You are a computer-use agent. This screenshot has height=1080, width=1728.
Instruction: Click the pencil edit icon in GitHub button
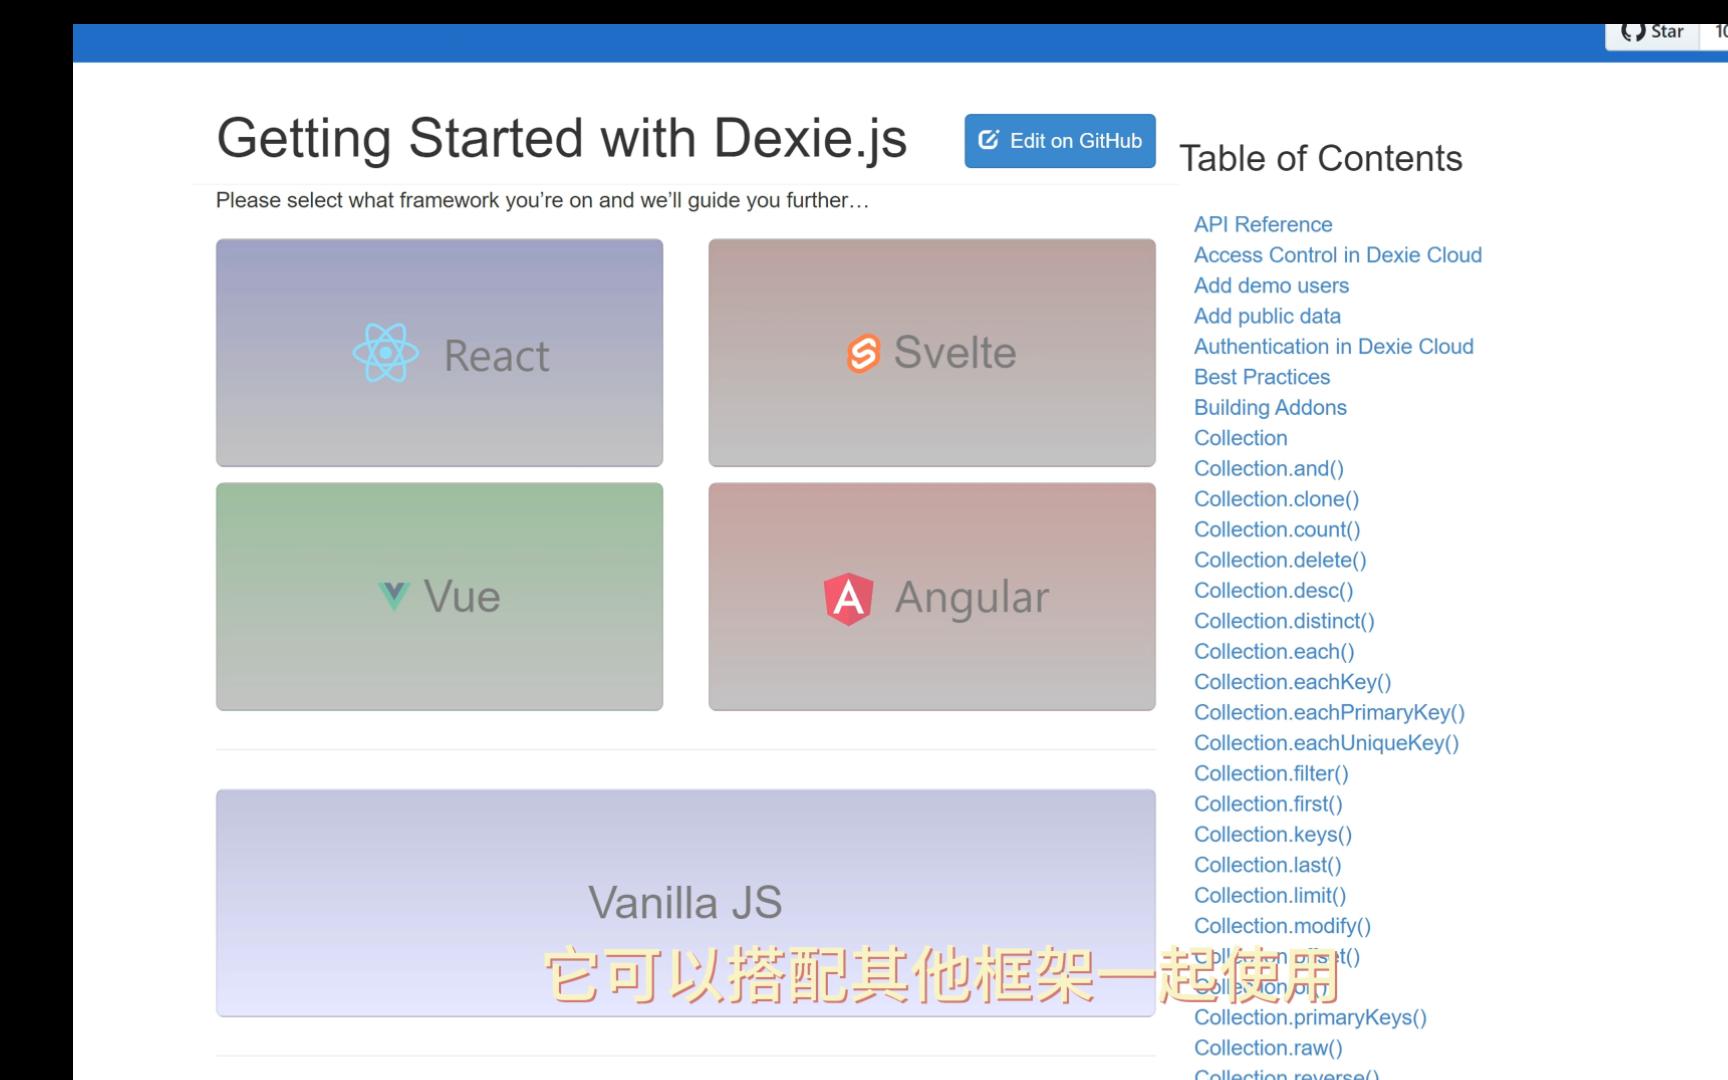tap(988, 140)
